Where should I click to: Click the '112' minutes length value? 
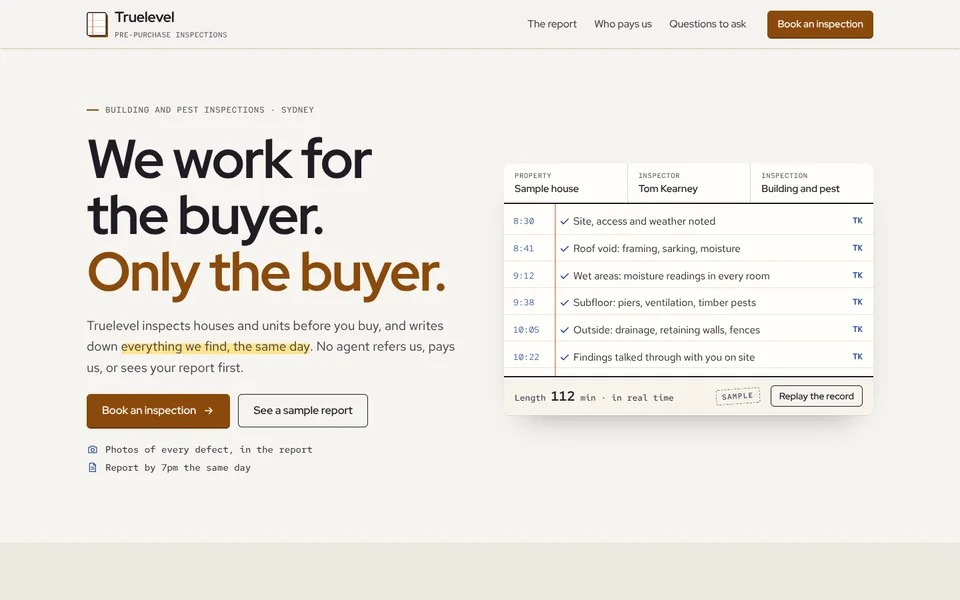tap(563, 396)
